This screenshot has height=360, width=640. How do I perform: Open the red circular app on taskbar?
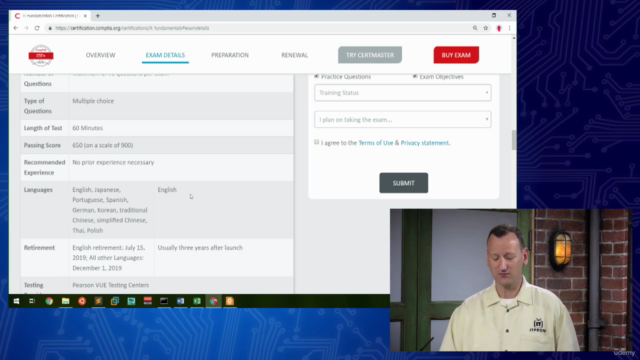(x=82, y=301)
